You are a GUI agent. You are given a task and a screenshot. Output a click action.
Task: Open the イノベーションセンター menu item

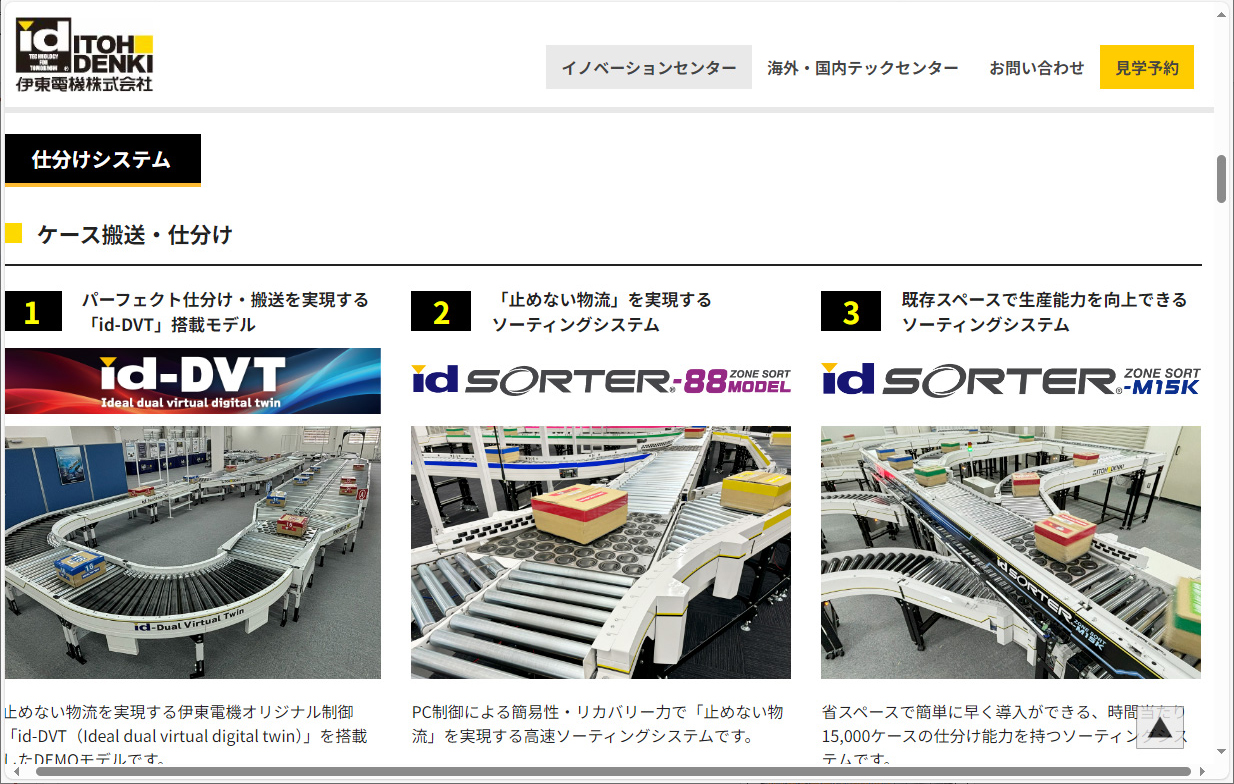(648, 68)
